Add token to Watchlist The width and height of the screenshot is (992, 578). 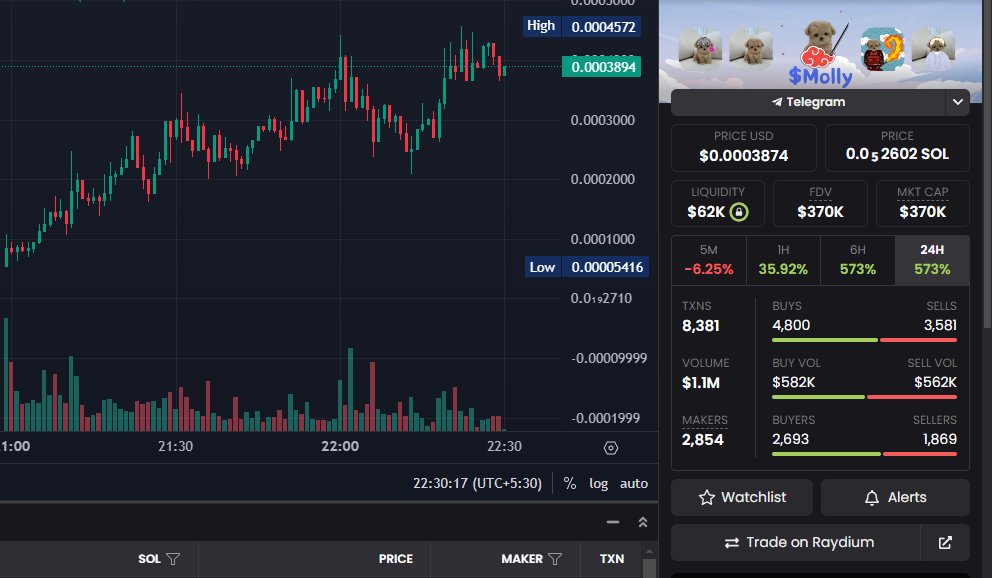tap(741, 498)
